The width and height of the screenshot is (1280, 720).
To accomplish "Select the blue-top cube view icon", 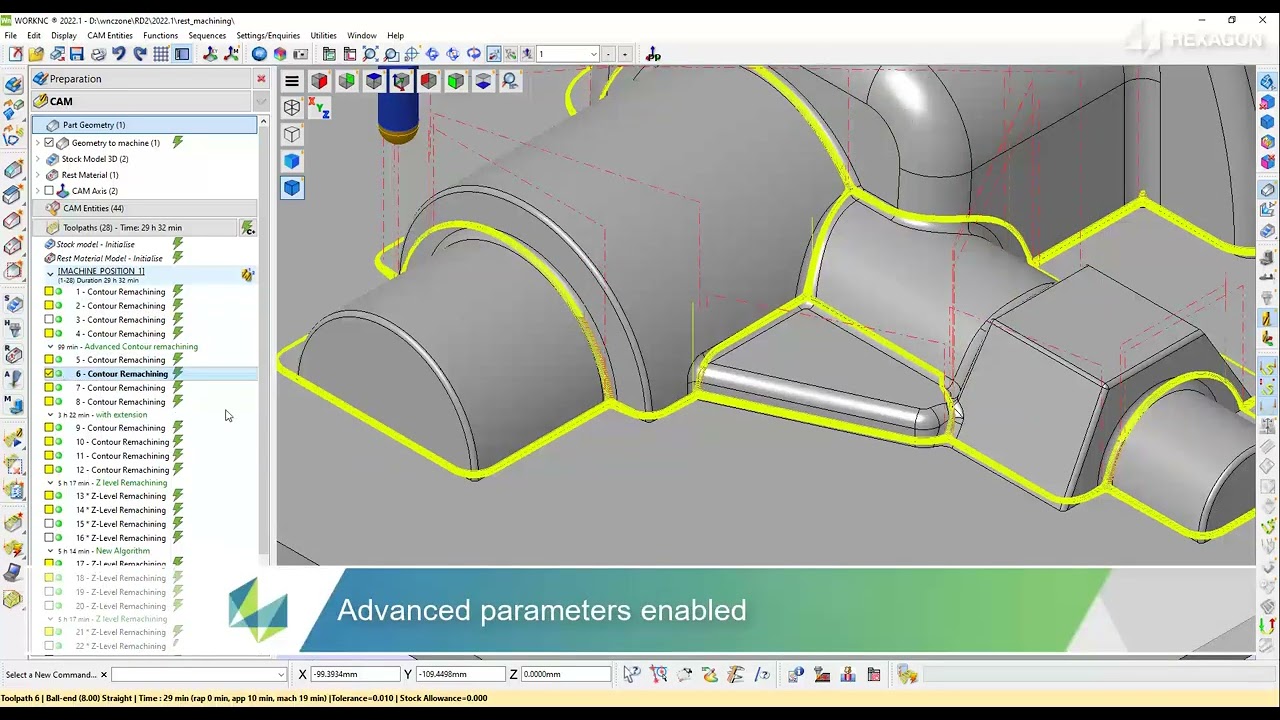I will click(x=373, y=81).
